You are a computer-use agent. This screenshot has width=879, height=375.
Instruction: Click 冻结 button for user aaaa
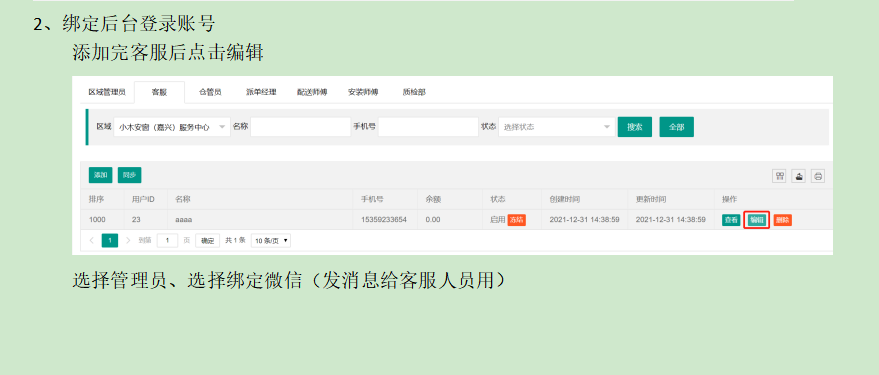tap(516, 220)
